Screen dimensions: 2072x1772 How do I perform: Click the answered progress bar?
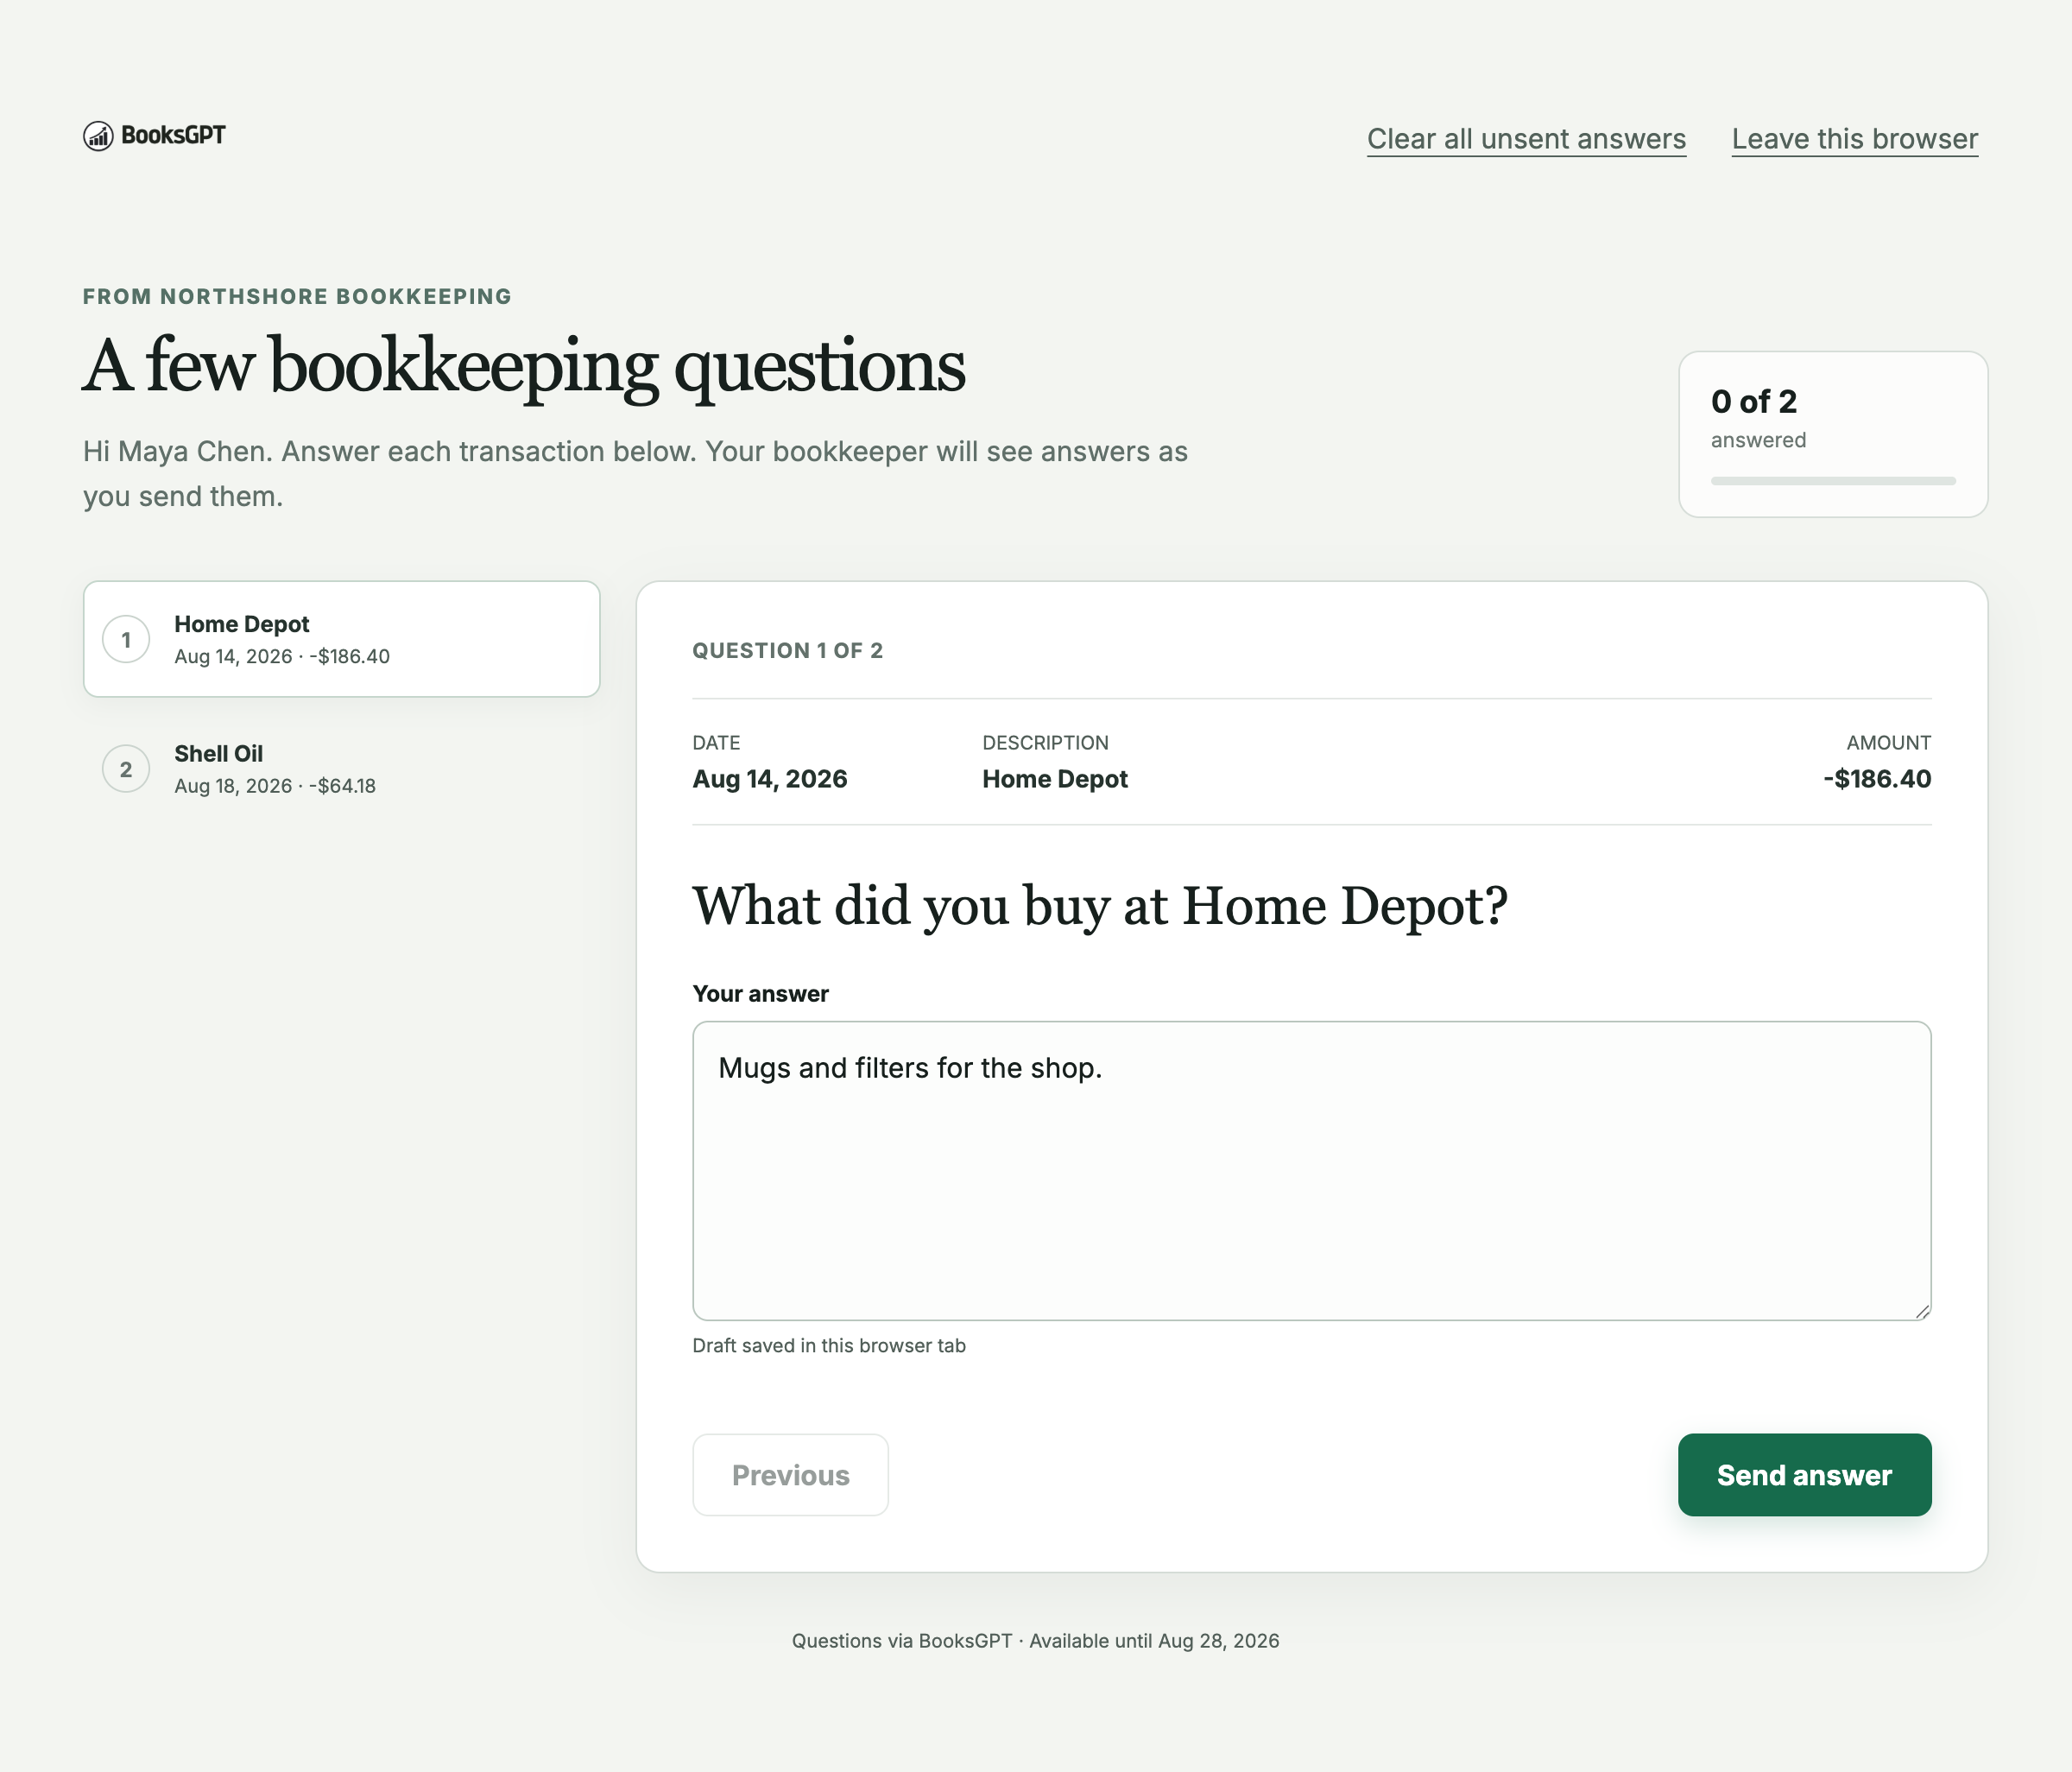click(1832, 481)
